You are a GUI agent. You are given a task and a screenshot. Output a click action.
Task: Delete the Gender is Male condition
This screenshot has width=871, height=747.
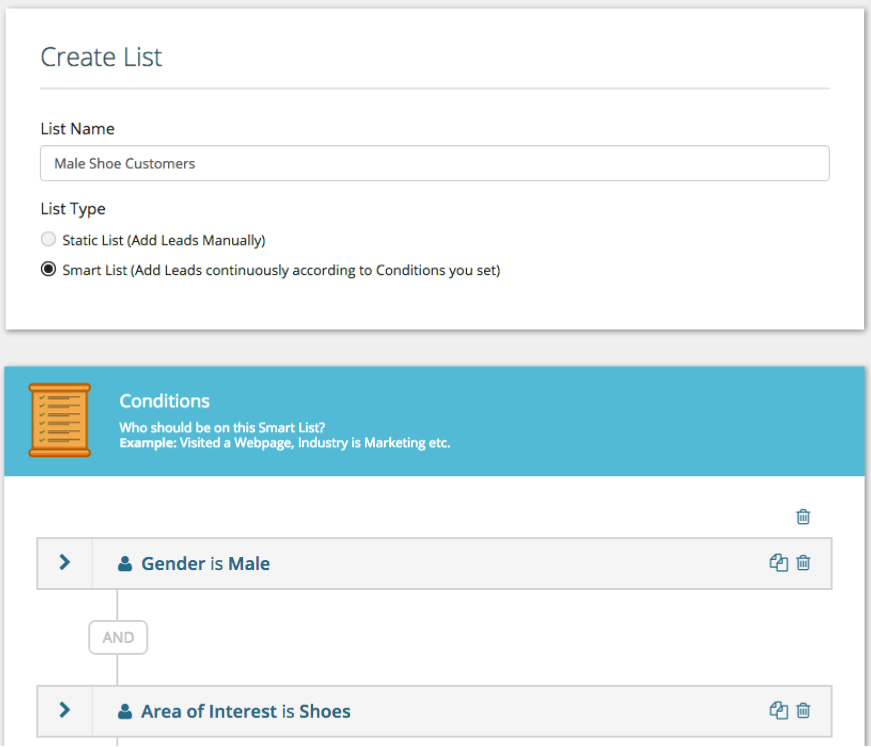[x=803, y=563]
